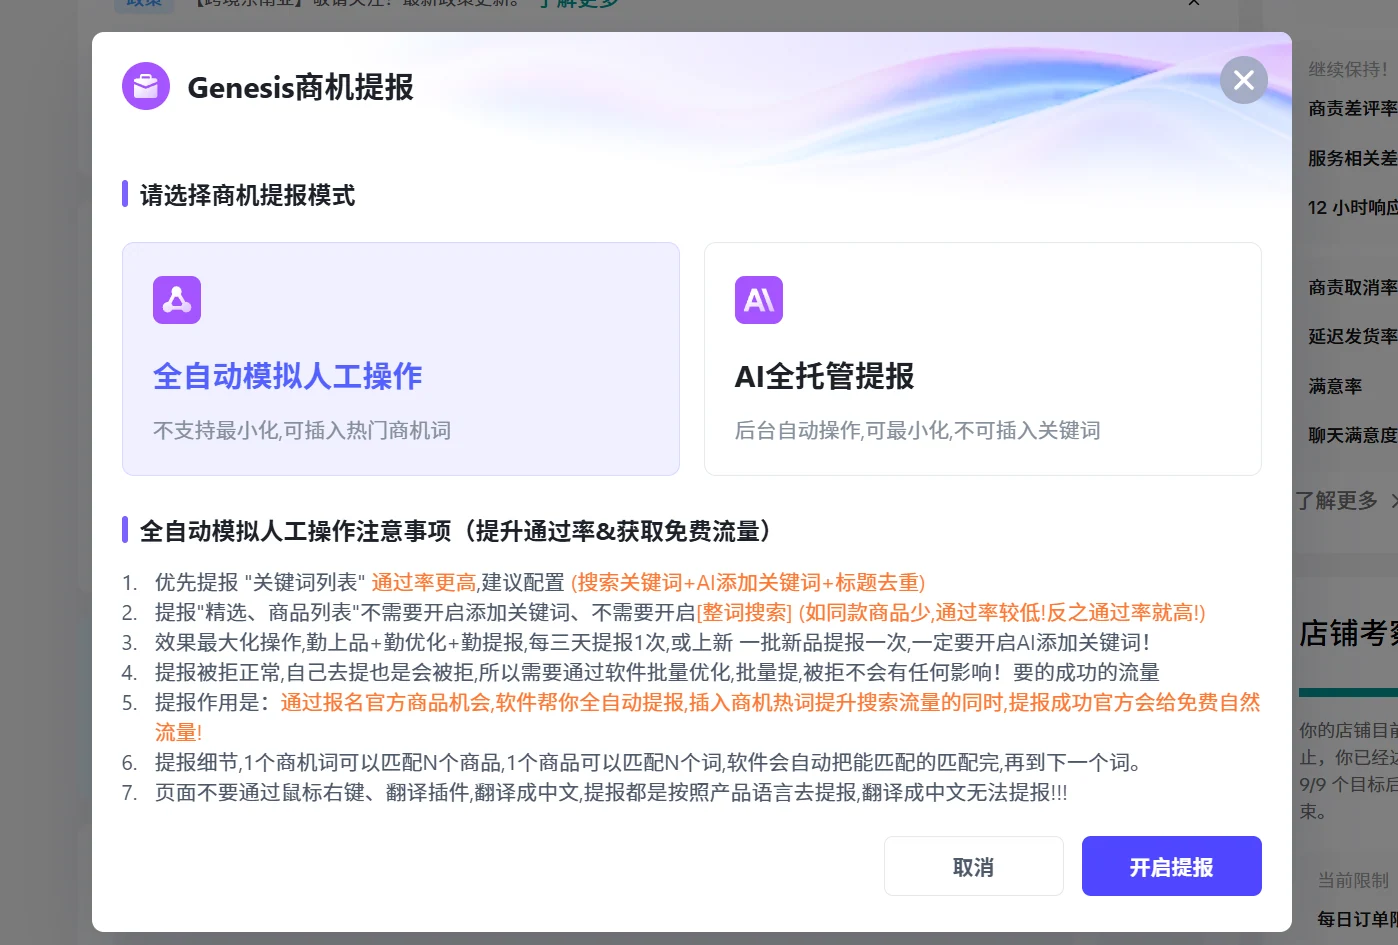Image resolution: width=1398 pixels, height=945 pixels.
Task: Click note 2 about 精选、商品列表
Action: [x=680, y=612]
